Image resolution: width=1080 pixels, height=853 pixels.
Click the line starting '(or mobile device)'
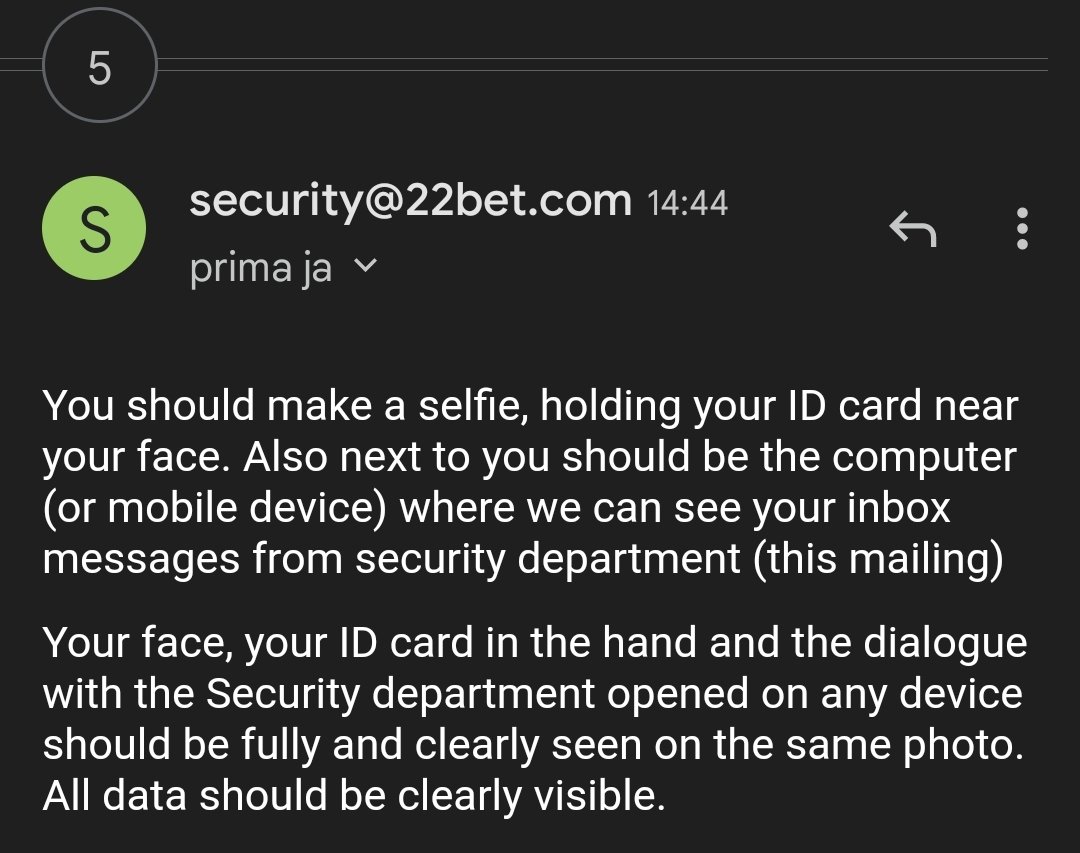tap(496, 508)
